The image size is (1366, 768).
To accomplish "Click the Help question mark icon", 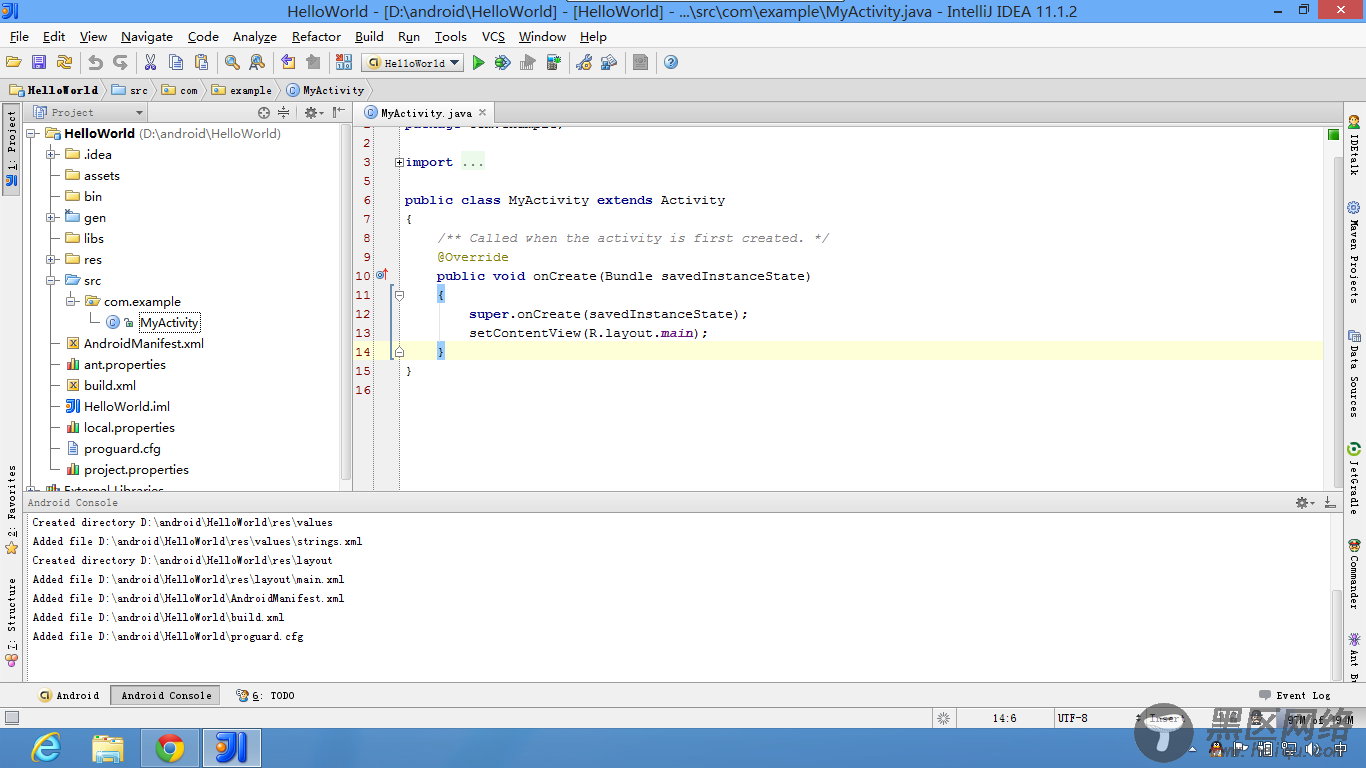I will coord(671,62).
